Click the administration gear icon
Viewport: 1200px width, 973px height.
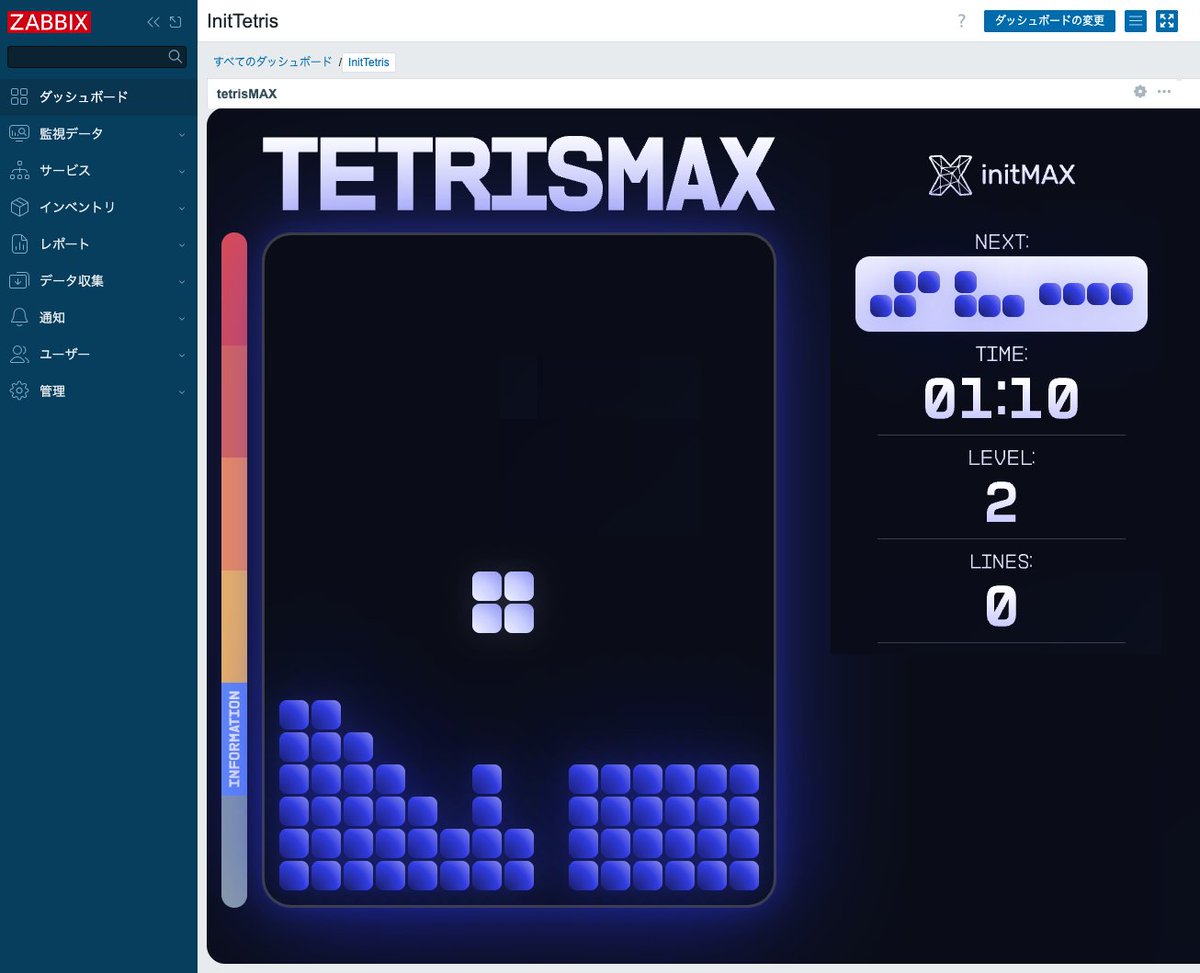pos(19,392)
